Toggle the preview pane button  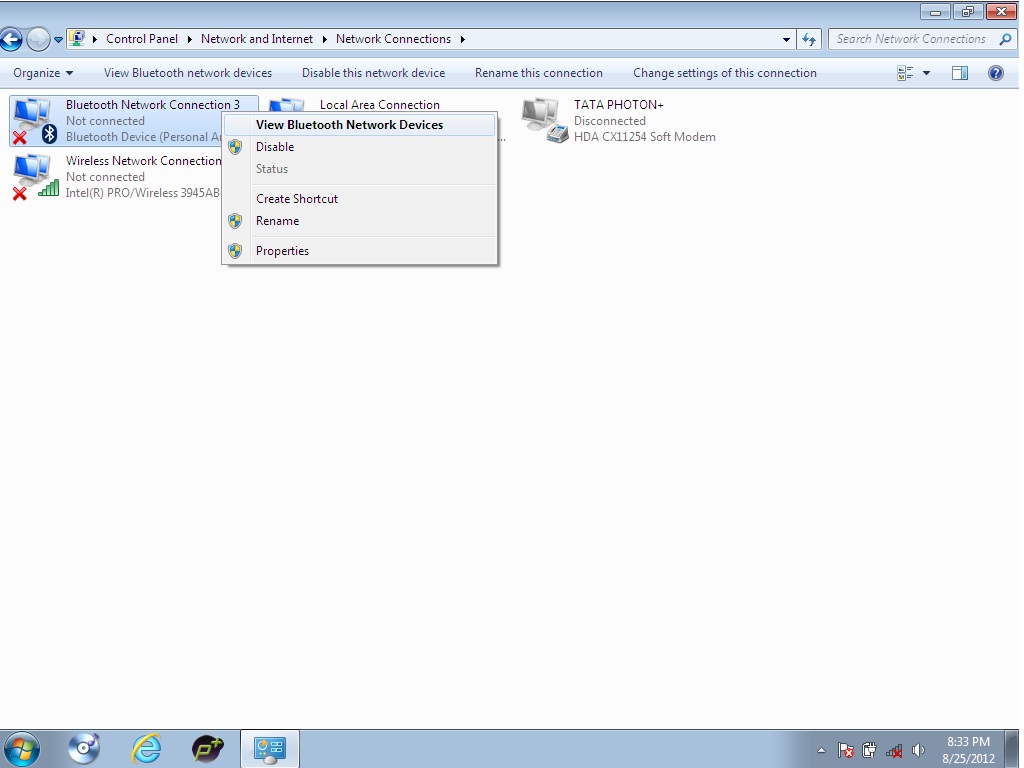960,73
